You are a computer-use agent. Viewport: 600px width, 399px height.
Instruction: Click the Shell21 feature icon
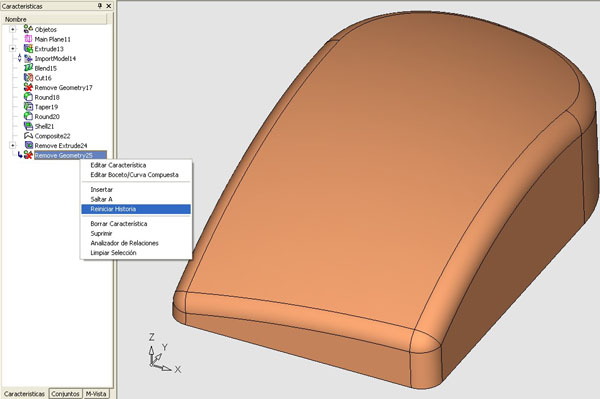pyautogui.click(x=28, y=126)
